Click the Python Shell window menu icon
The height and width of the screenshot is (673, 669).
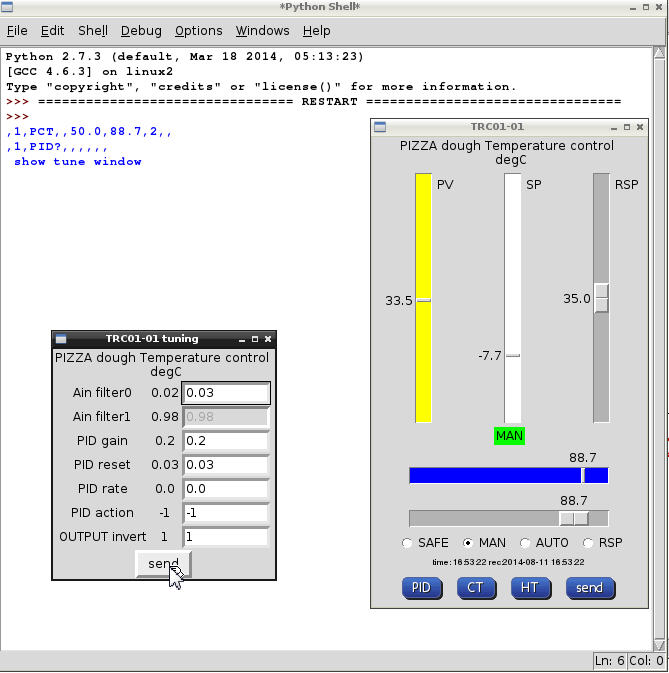[x=9, y=8]
